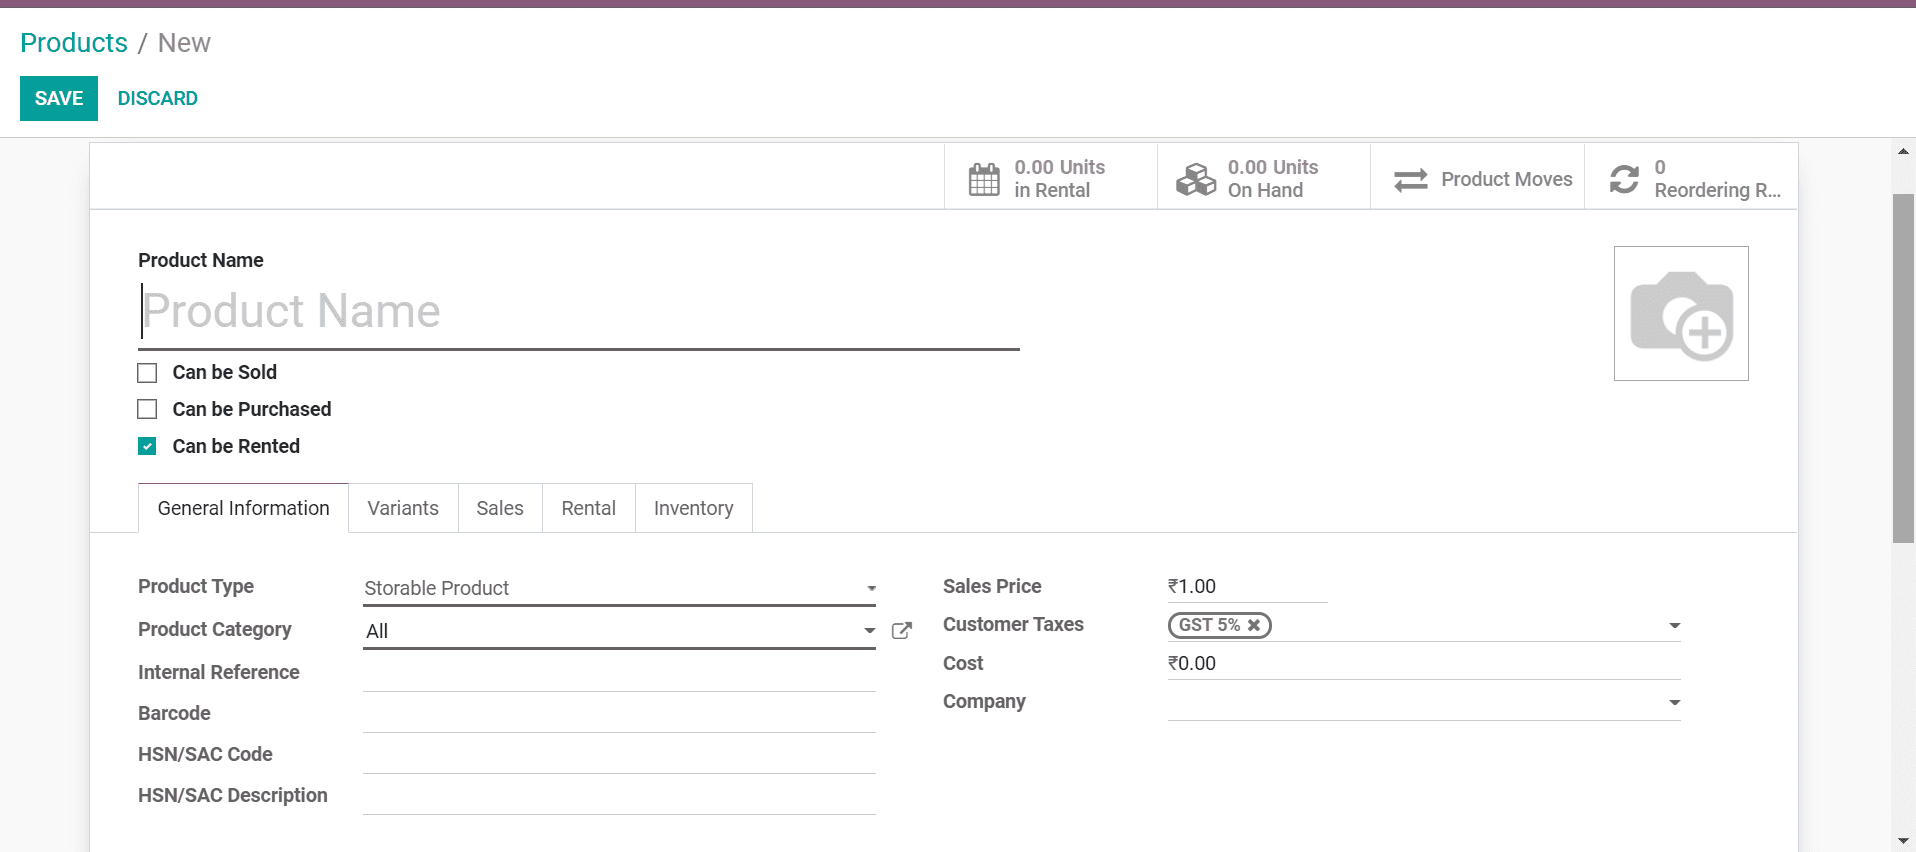Open the Customer Taxes dropdown arrow
1916x852 pixels.
pos(1674,626)
